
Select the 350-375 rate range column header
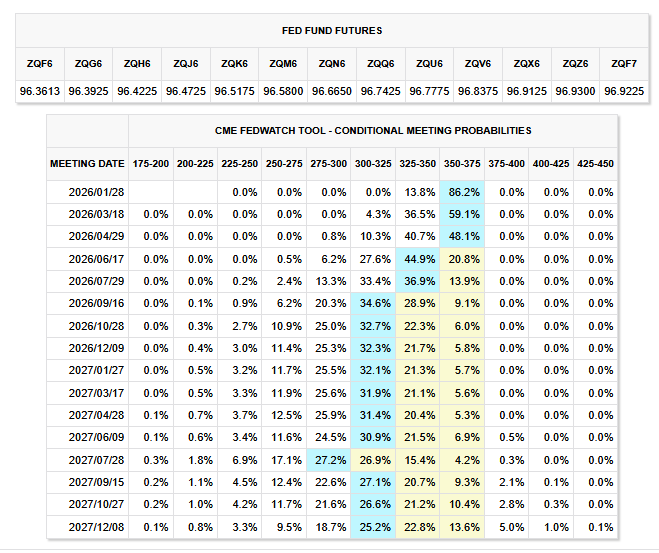point(462,163)
